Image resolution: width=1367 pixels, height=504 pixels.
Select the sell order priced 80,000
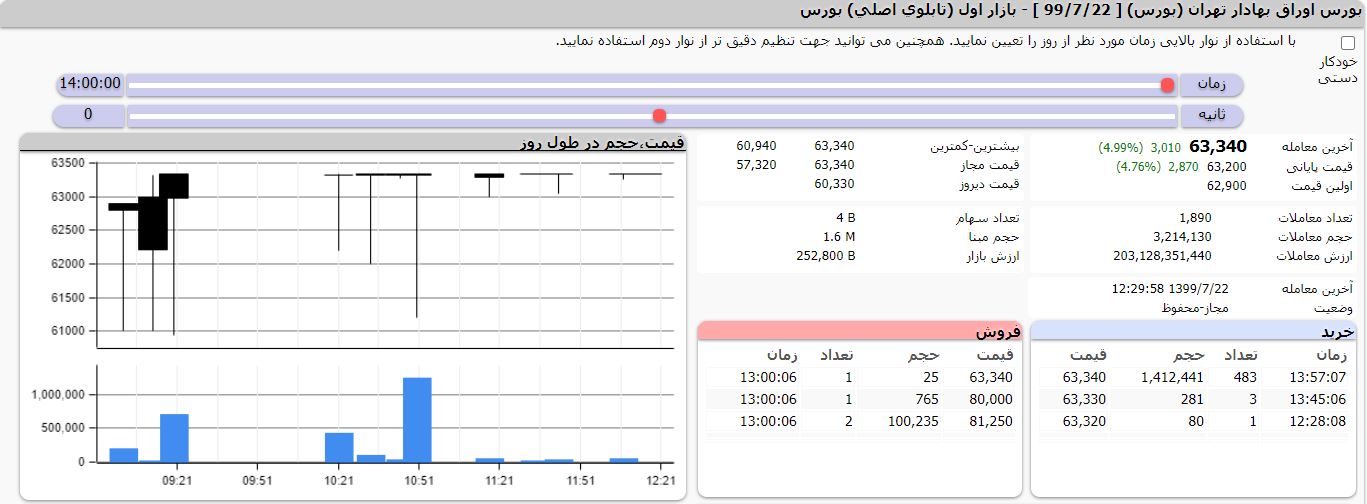point(860,399)
